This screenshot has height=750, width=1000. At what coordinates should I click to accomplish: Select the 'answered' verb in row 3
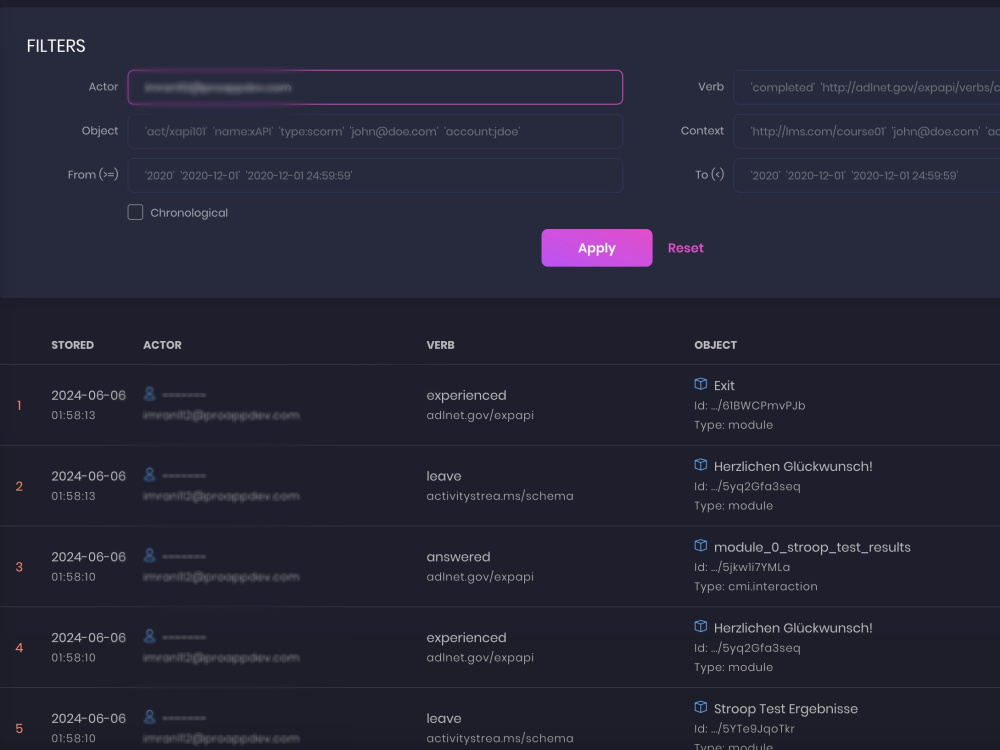459,557
